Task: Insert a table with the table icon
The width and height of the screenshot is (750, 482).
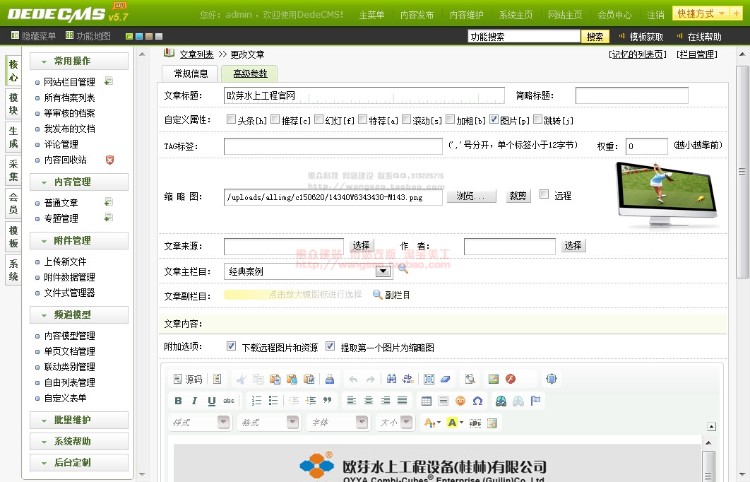Action: tap(426, 401)
